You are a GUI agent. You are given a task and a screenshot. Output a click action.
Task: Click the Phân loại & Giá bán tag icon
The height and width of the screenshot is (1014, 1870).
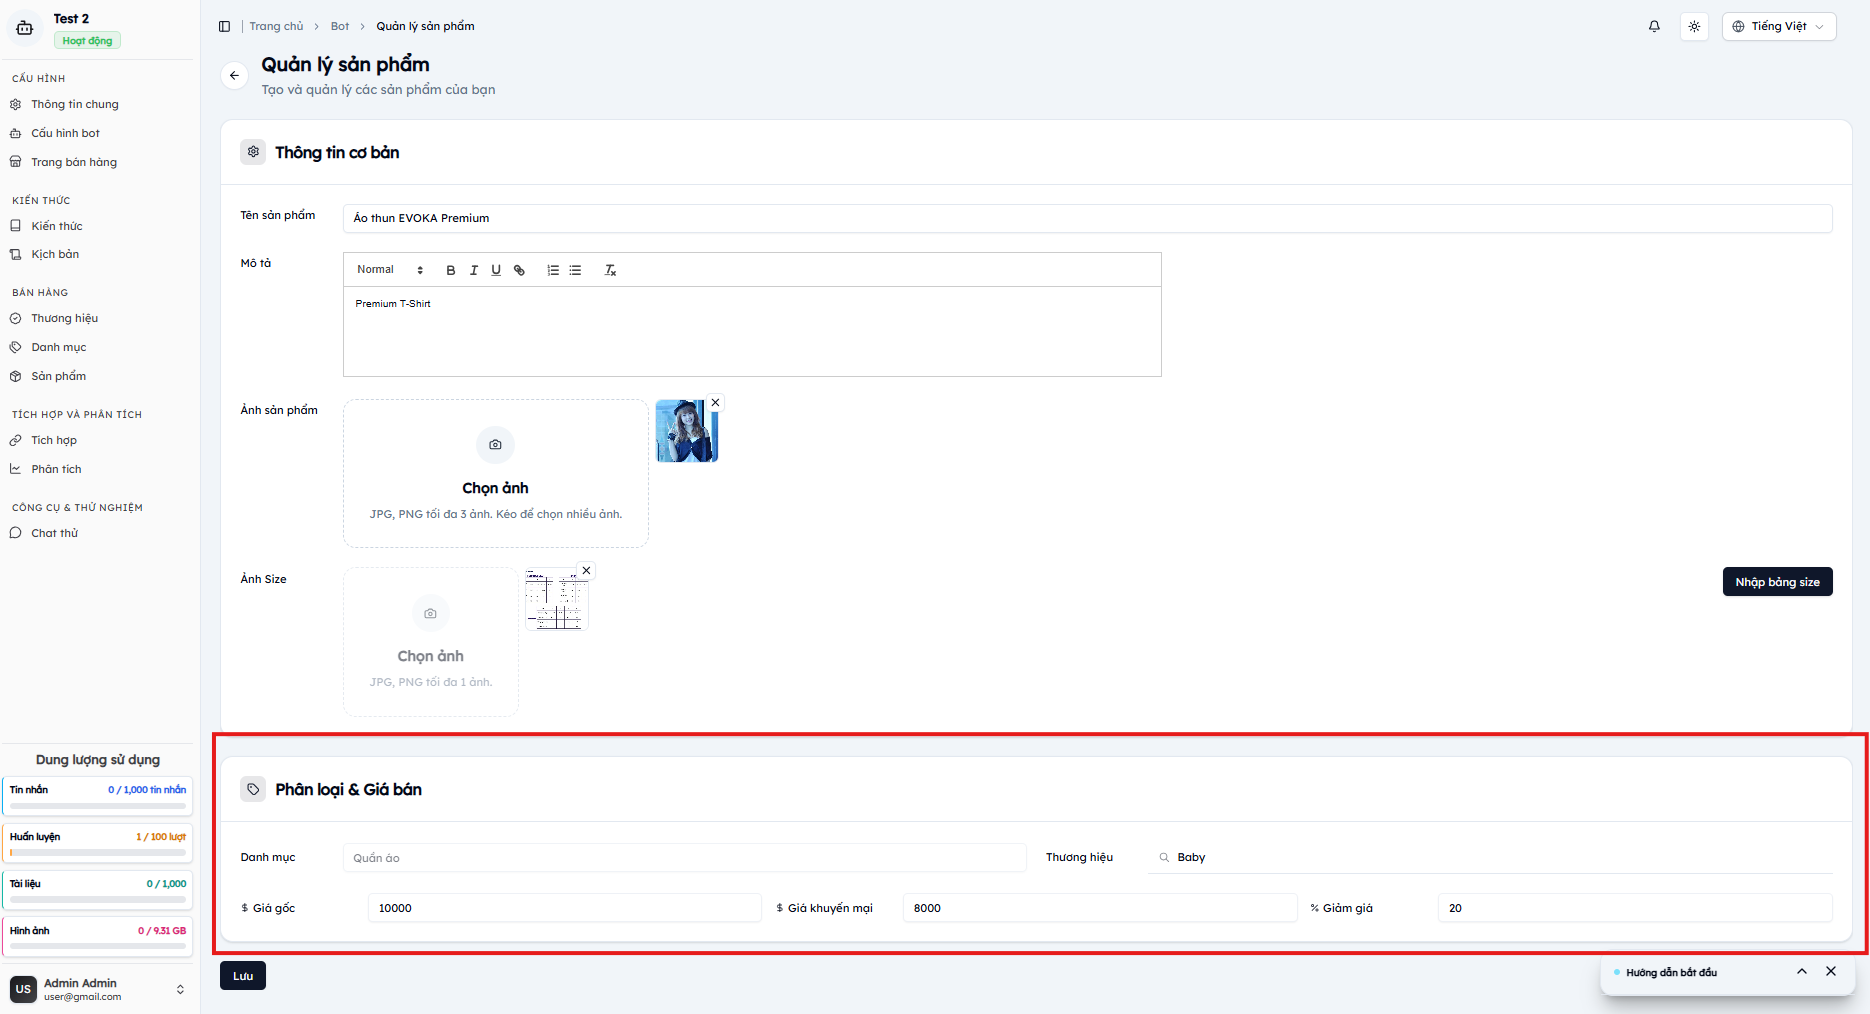253,789
